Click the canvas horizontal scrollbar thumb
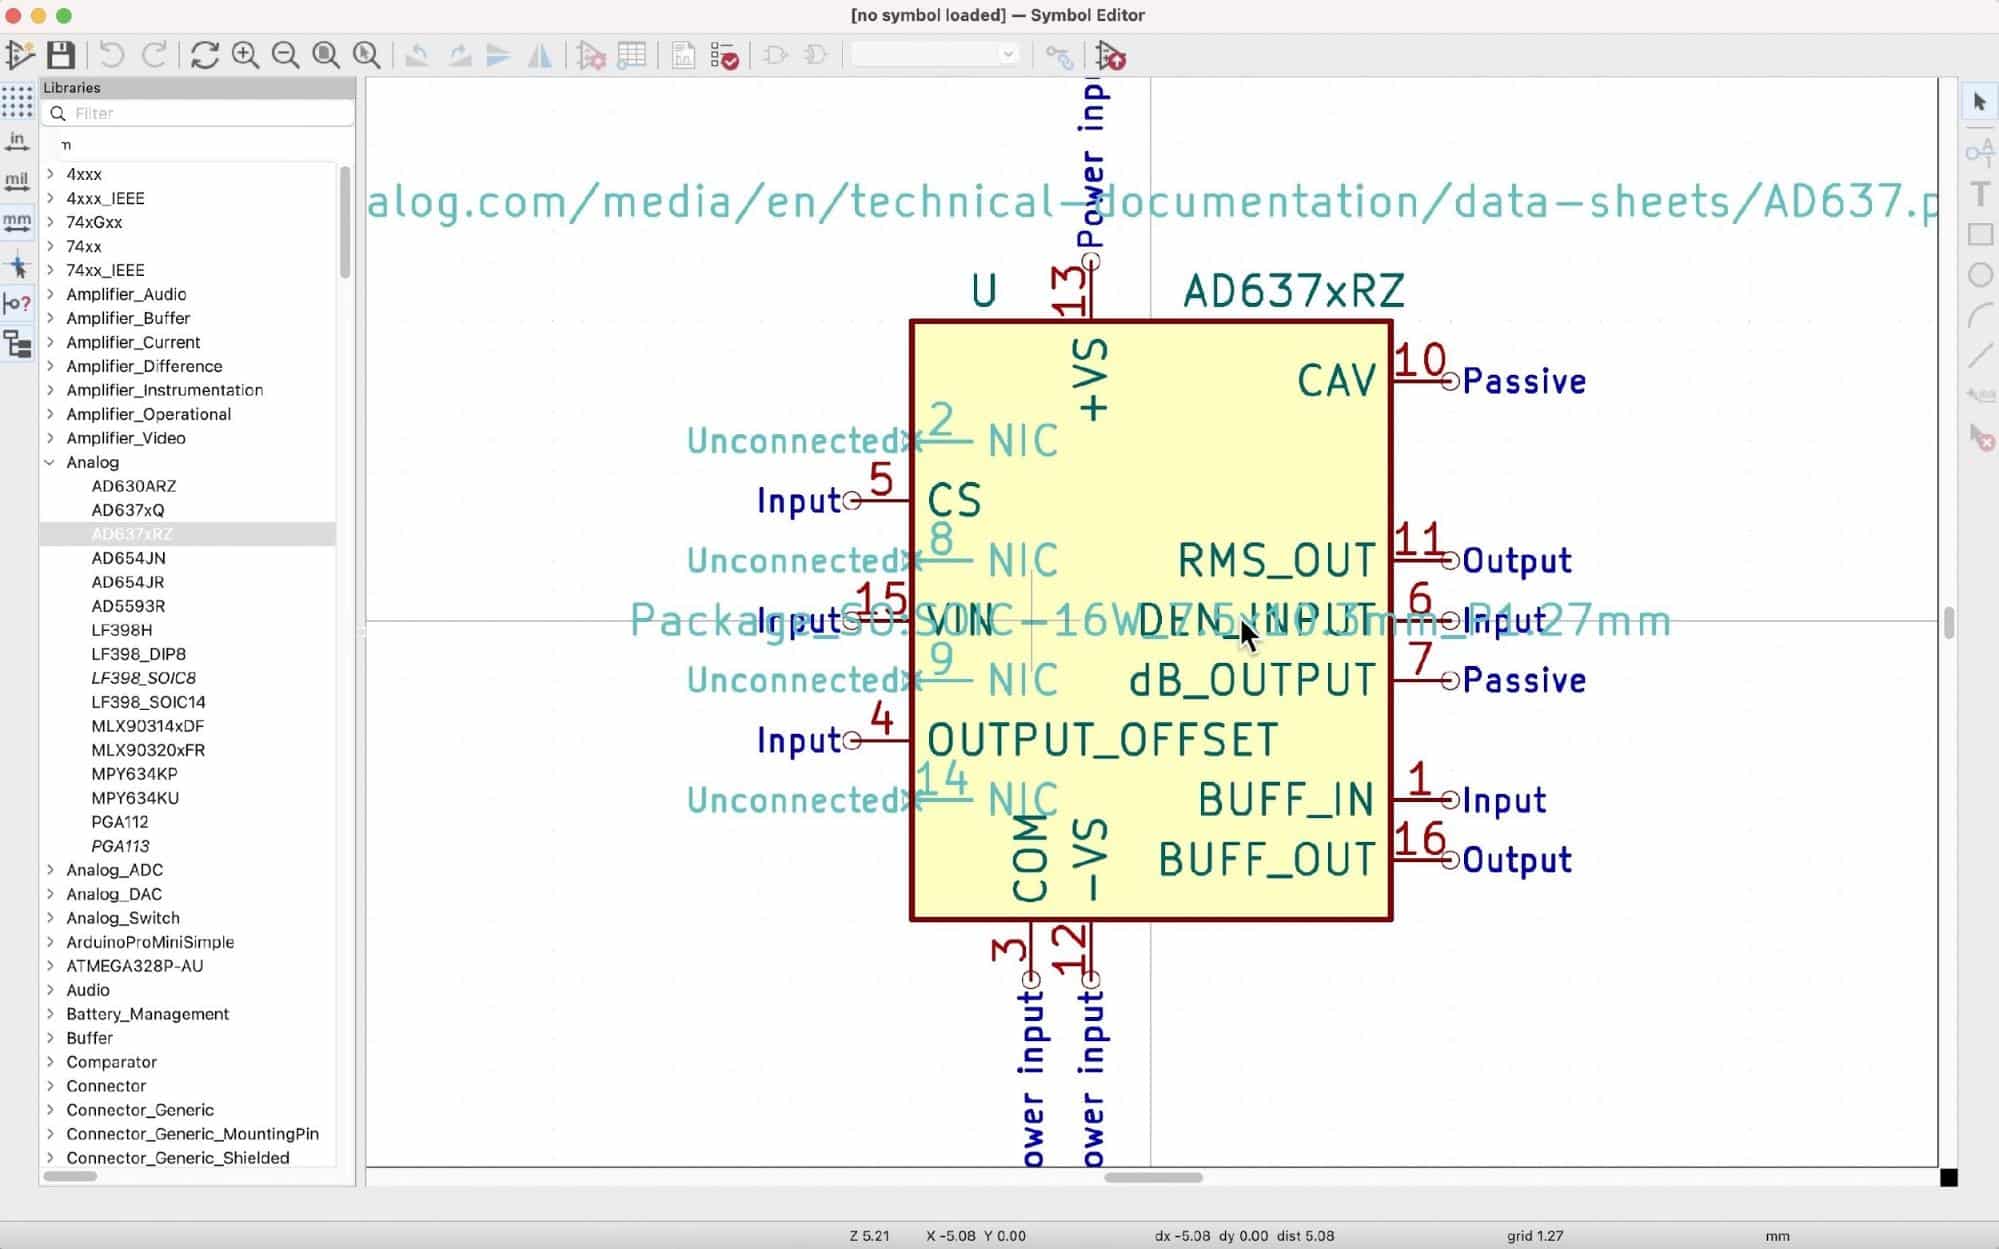Screen dimensions: 1999x1249 pyautogui.click(x=1153, y=1177)
